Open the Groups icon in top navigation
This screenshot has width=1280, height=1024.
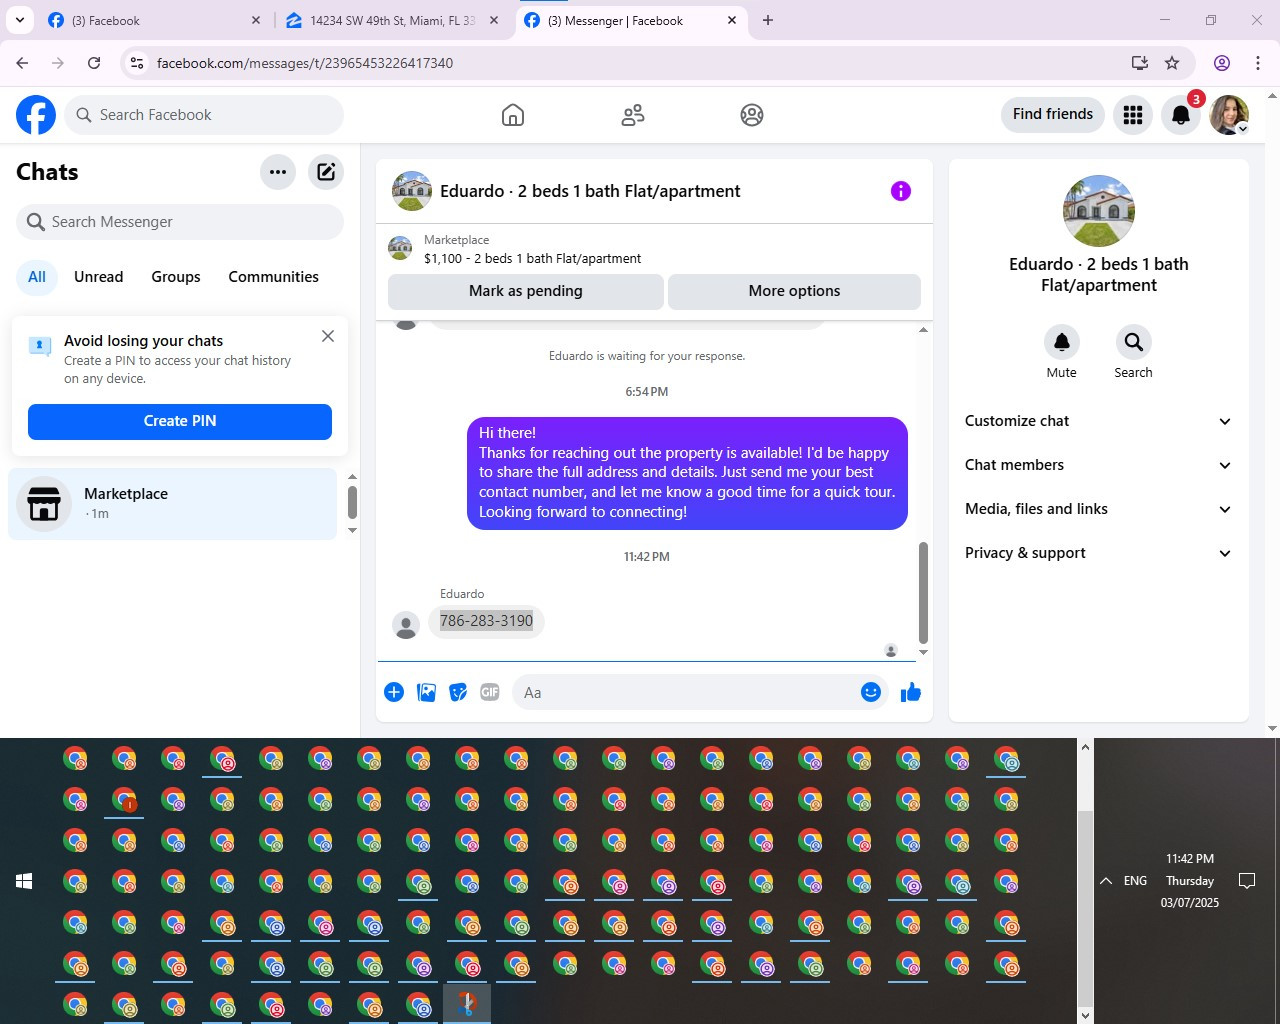coord(752,115)
